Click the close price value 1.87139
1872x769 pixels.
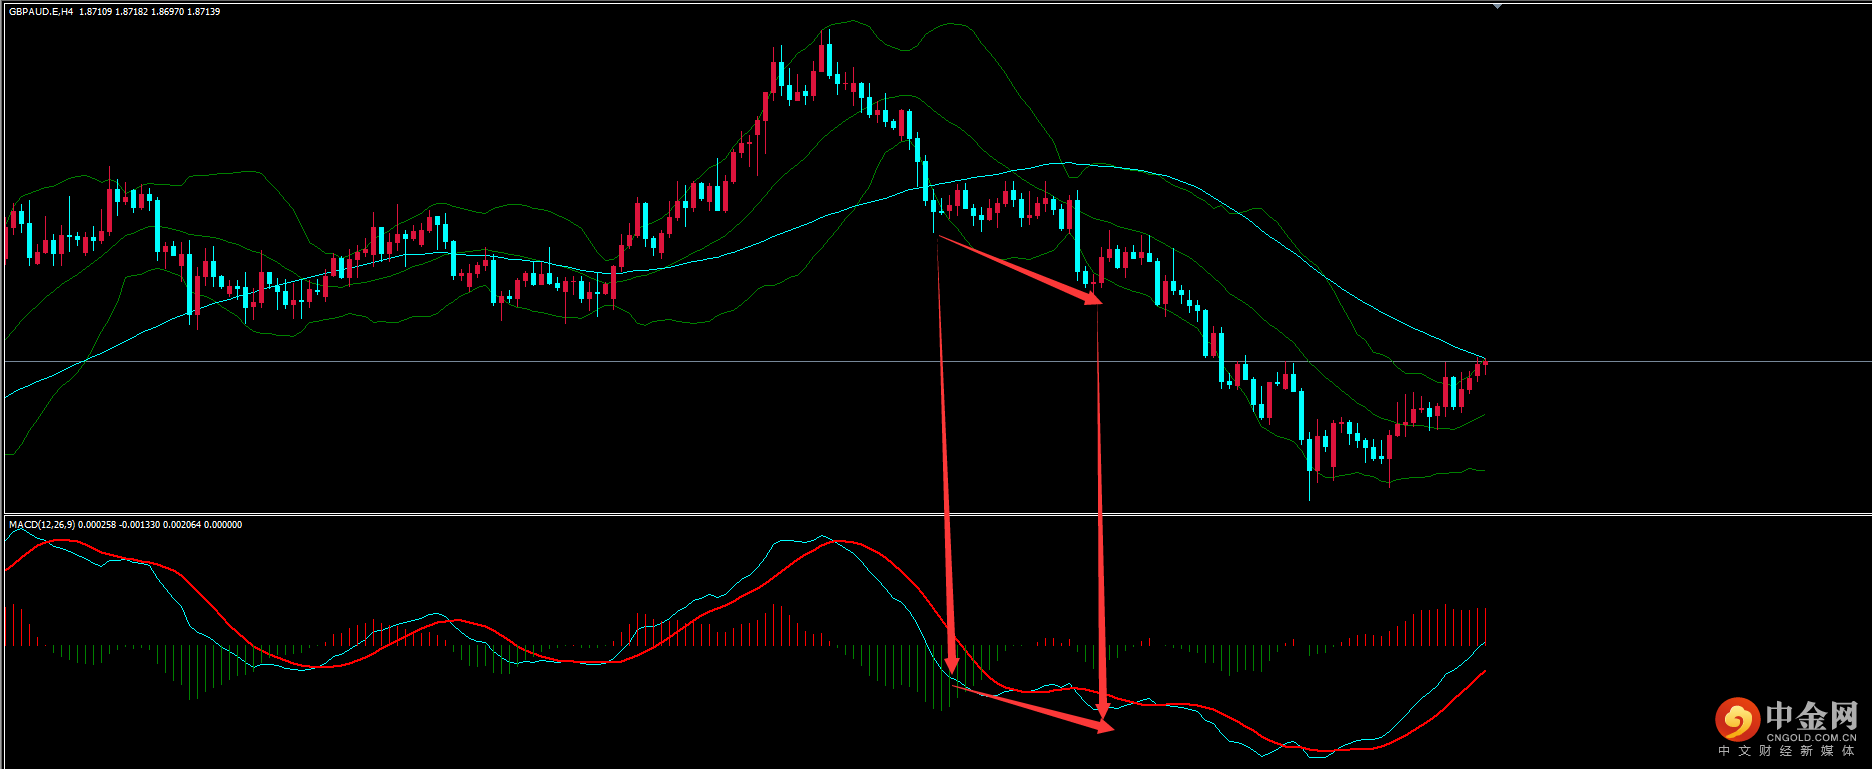(204, 12)
